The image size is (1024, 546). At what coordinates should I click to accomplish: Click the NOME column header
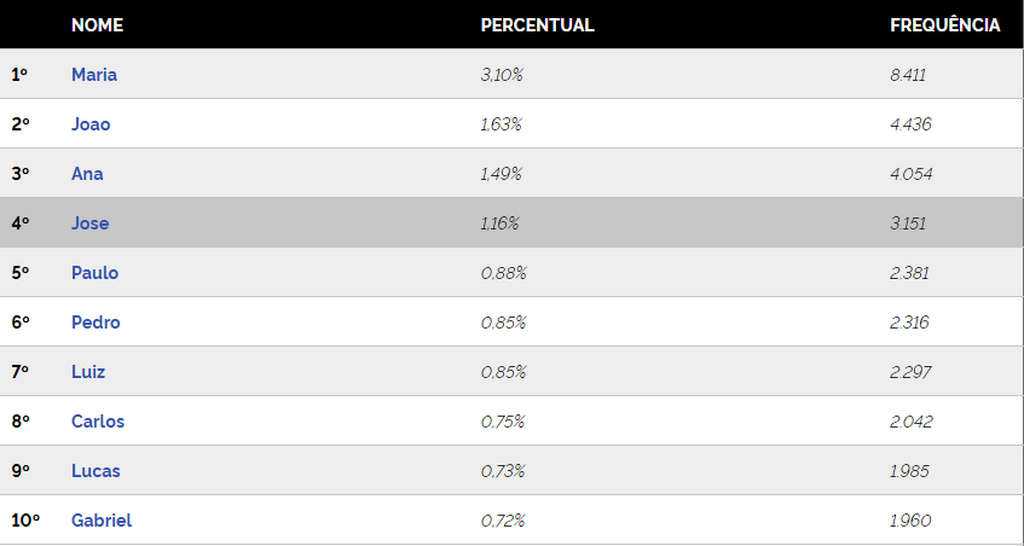pyautogui.click(x=97, y=25)
